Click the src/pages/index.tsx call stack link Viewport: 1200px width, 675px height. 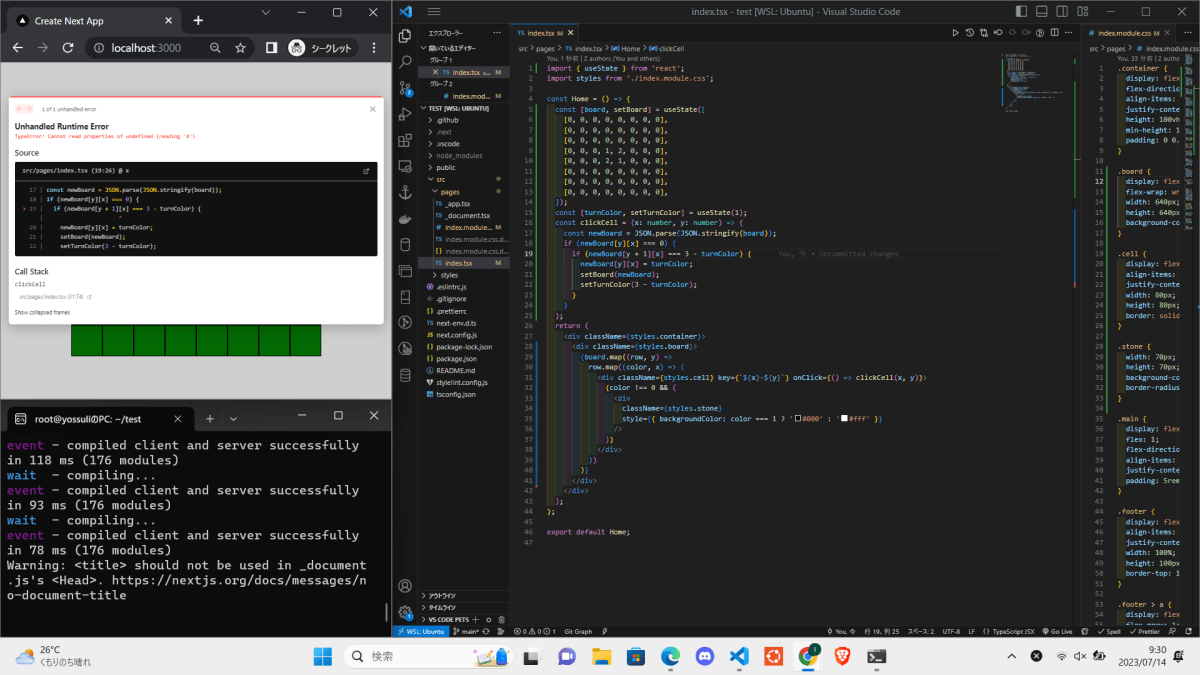tap(54, 296)
